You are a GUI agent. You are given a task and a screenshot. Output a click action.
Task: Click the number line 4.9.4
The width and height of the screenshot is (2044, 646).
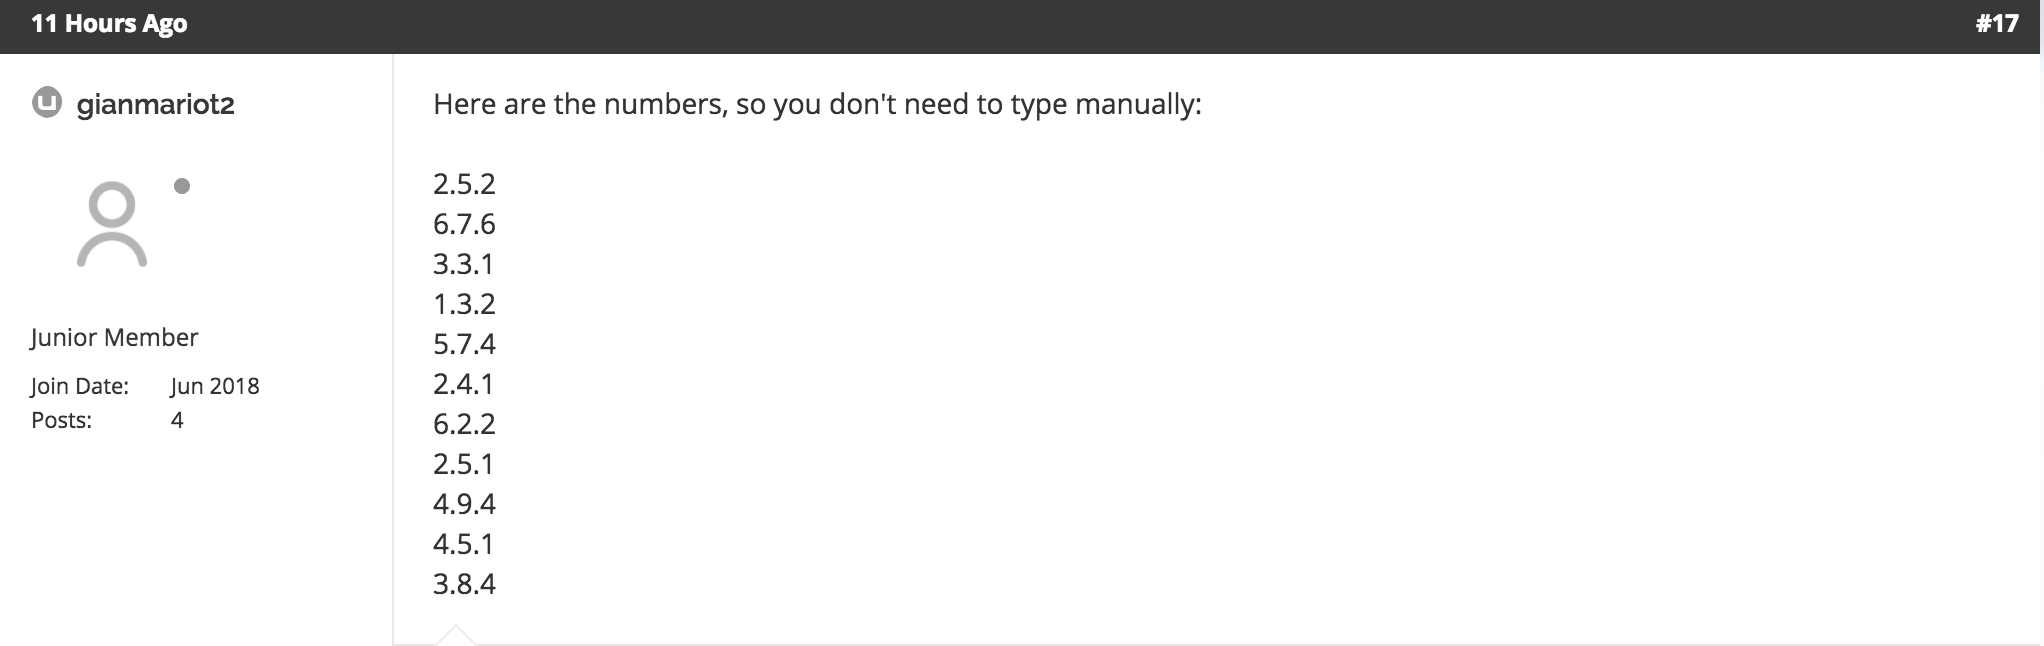pyautogui.click(x=464, y=504)
